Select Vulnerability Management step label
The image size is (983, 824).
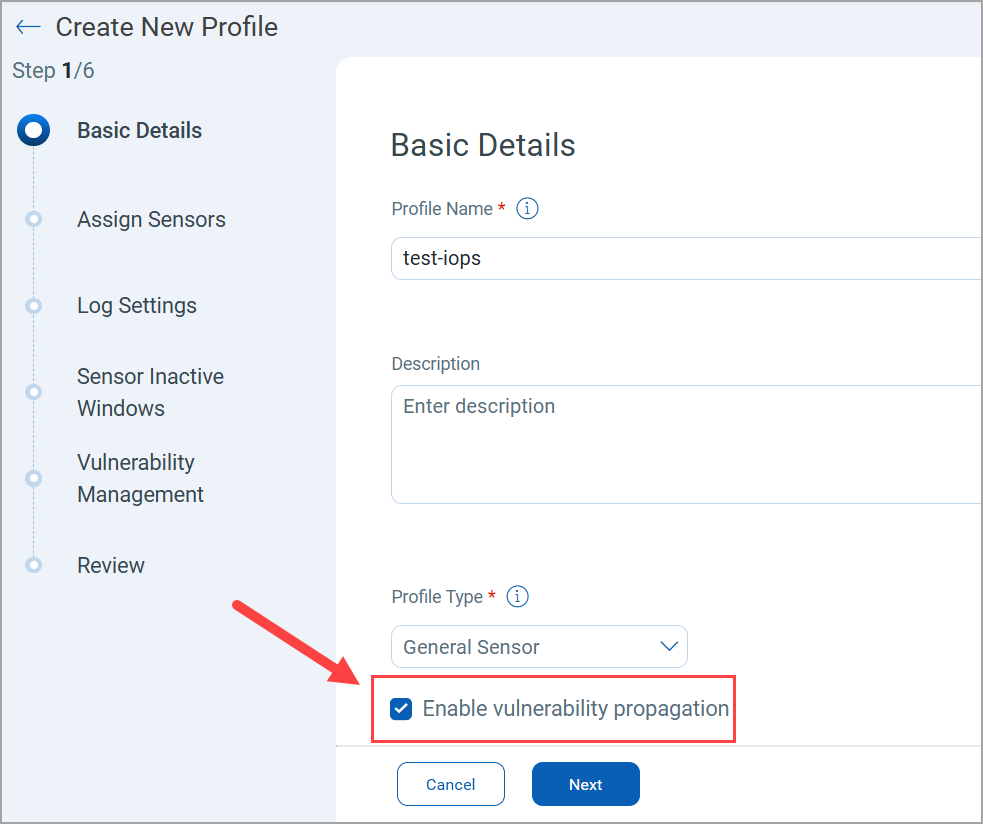[140, 478]
